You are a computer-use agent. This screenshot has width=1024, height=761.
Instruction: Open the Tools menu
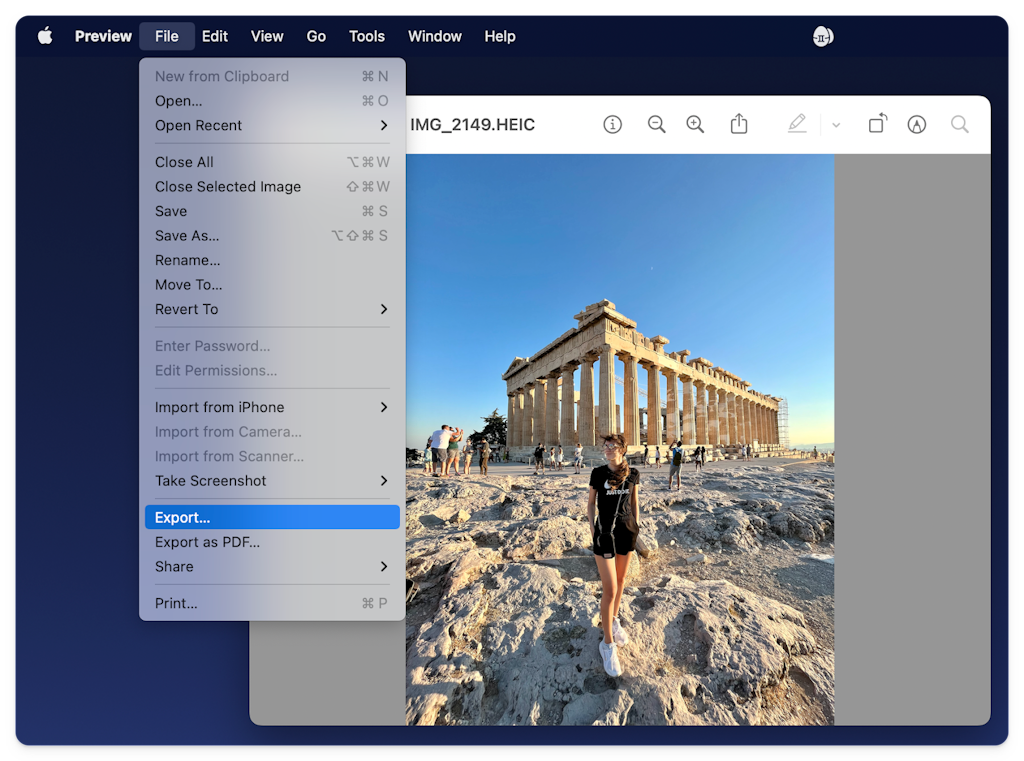[x=366, y=36]
